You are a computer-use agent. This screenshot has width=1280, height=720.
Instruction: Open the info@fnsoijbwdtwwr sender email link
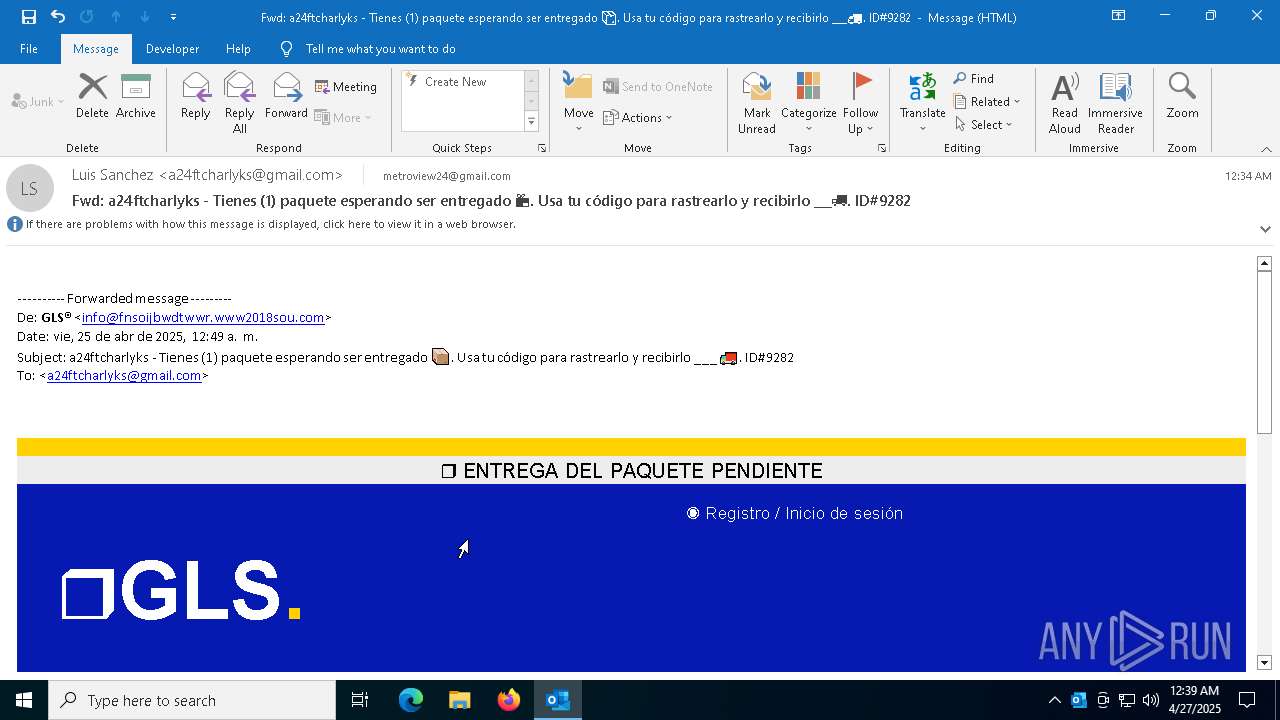[203, 317]
